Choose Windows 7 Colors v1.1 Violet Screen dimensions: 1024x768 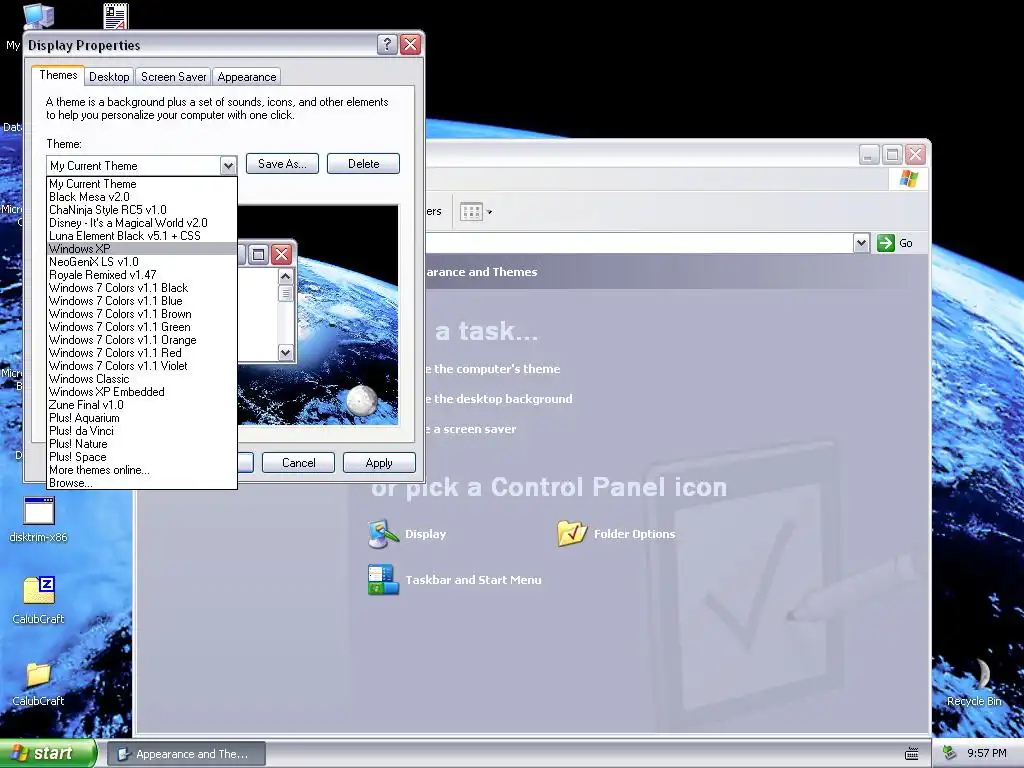142,366
